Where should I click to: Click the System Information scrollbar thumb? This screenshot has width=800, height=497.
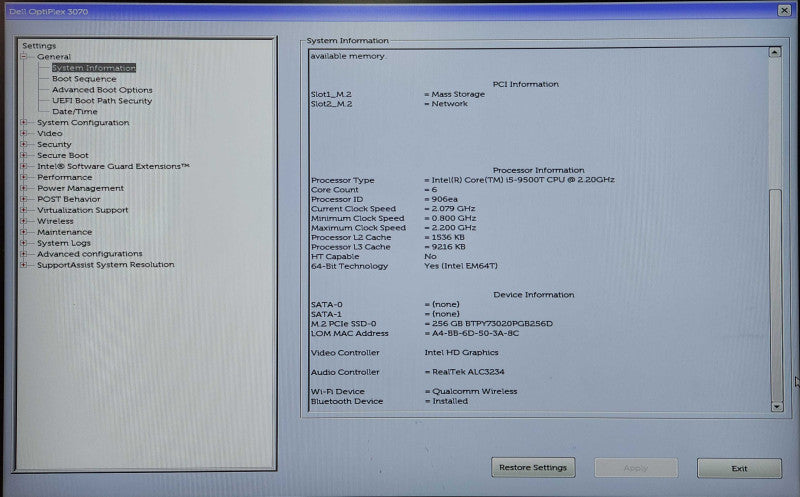(x=776, y=295)
